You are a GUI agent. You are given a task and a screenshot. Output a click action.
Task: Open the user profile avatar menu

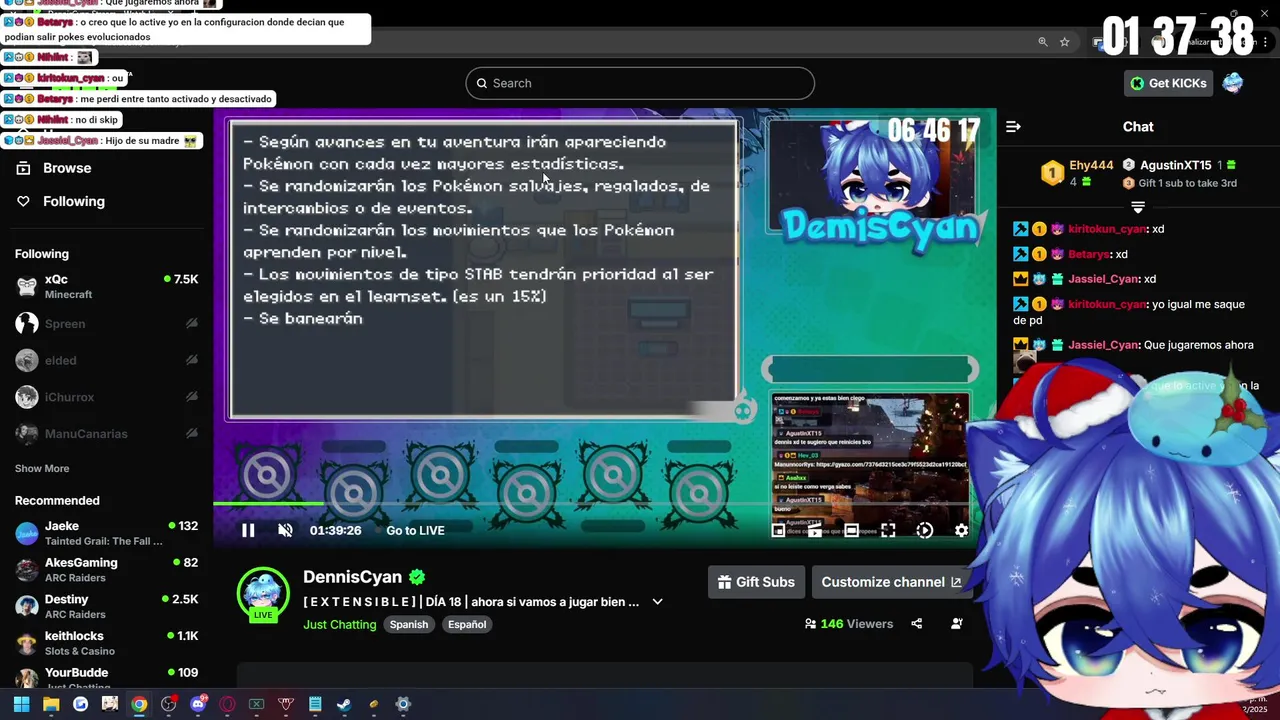(1233, 83)
